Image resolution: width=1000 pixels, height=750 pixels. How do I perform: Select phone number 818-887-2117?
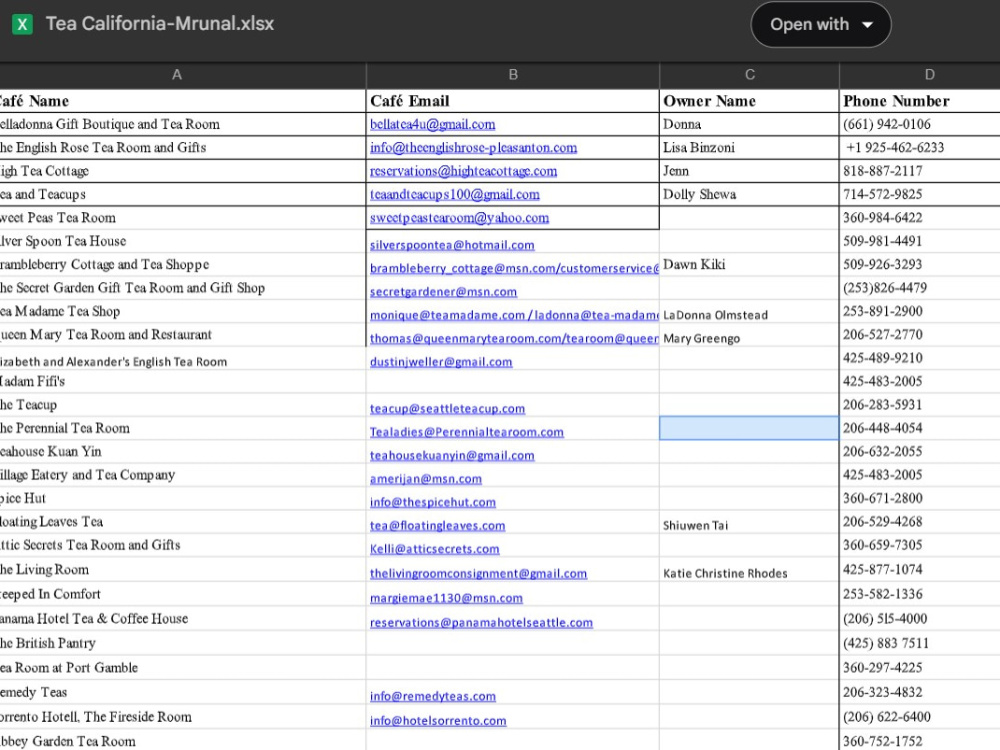[x=920, y=171]
